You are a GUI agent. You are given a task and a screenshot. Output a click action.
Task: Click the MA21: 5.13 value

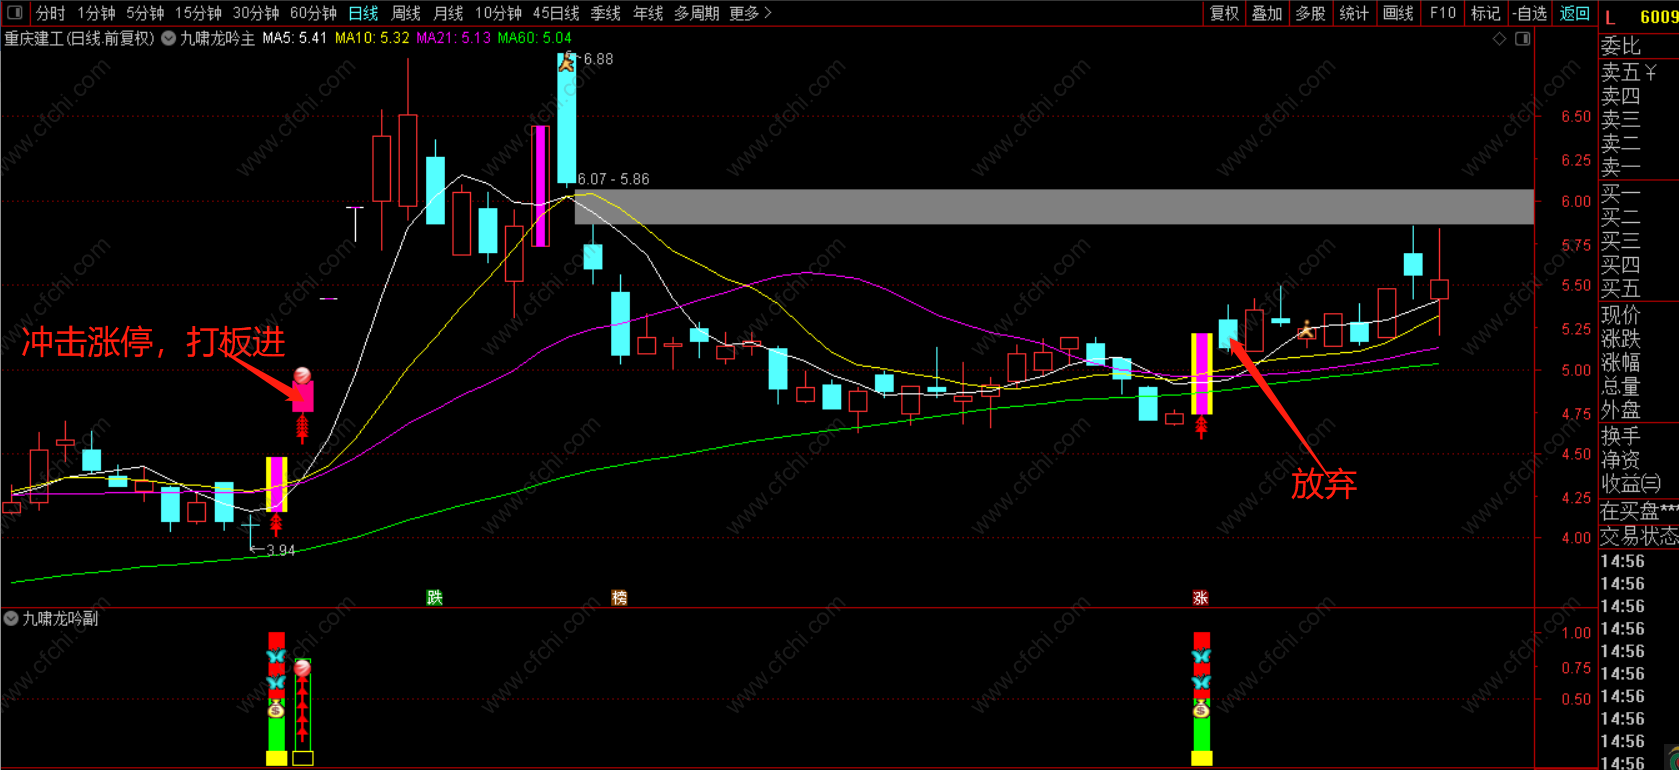click(x=453, y=38)
